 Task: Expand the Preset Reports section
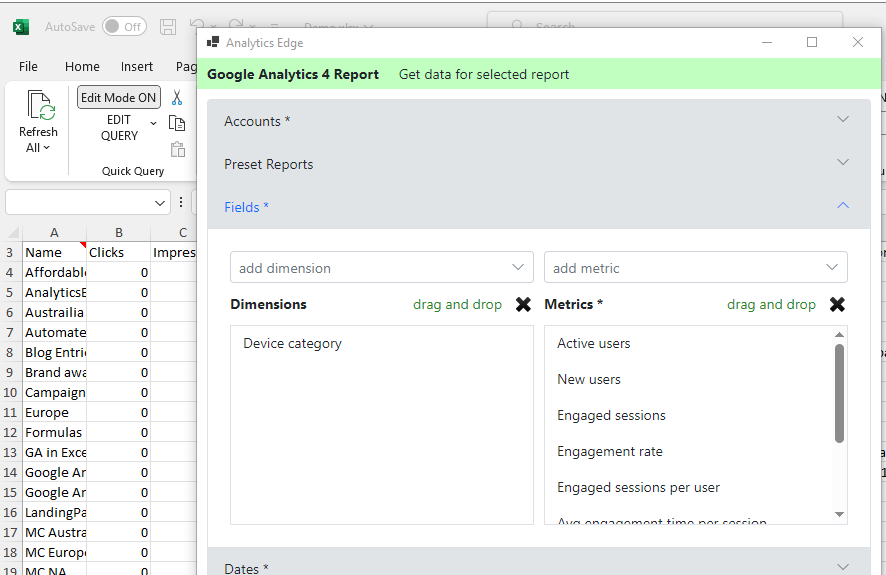pyautogui.click(x=538, y=164)
